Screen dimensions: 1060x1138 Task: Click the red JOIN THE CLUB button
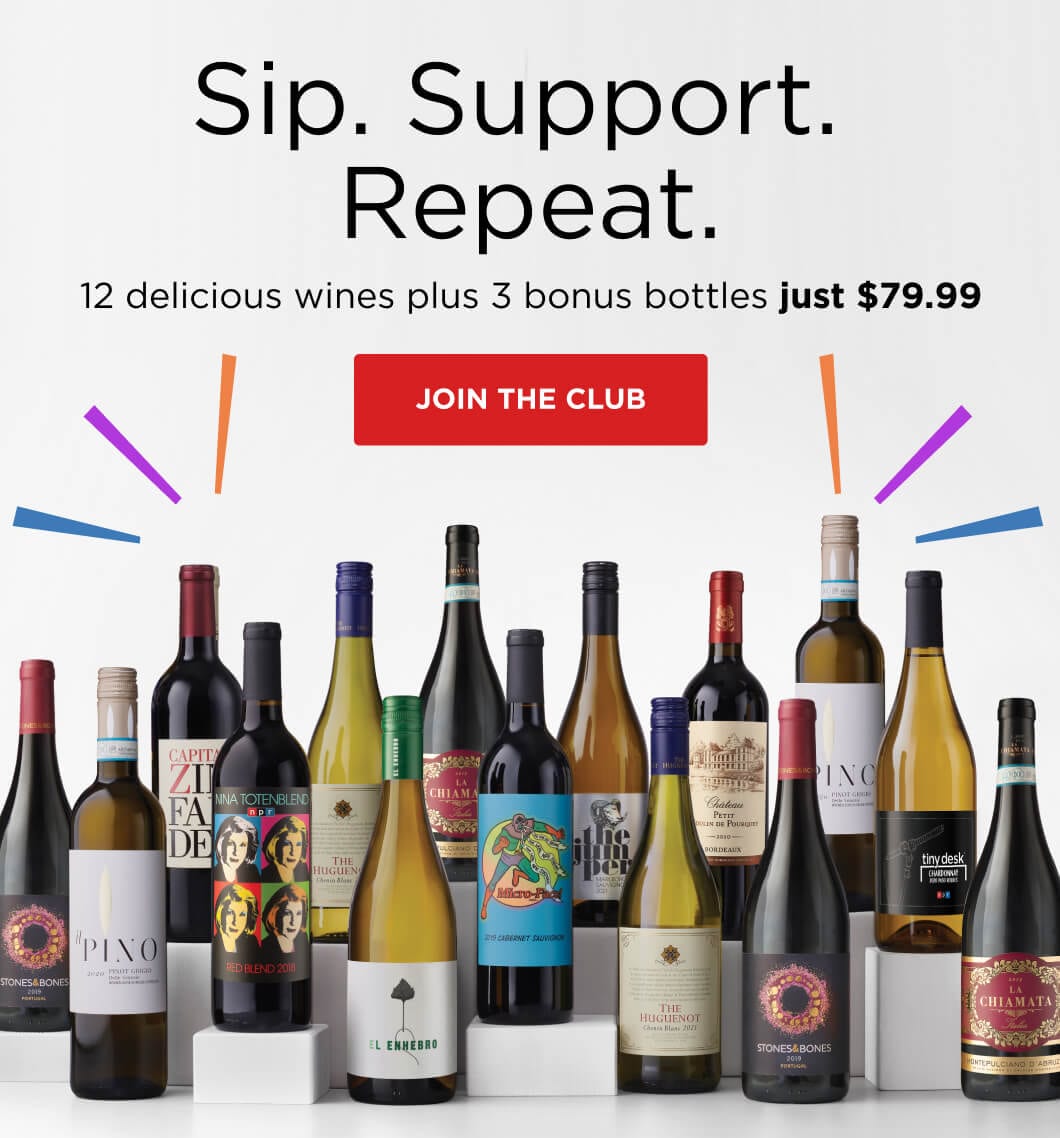point(530,399)
